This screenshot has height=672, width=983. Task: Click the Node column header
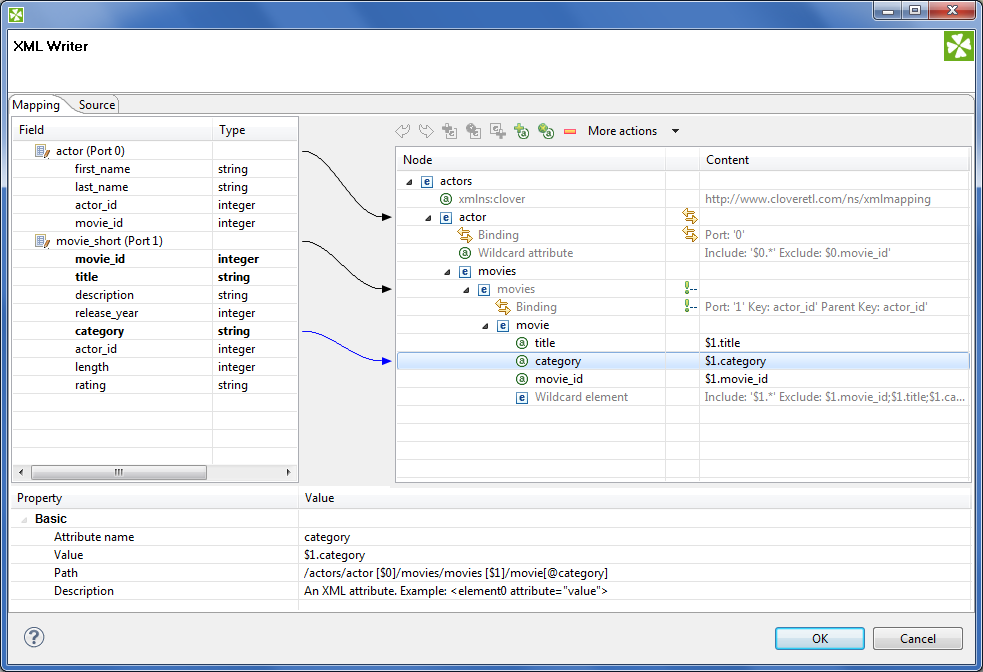pos(531,160)
